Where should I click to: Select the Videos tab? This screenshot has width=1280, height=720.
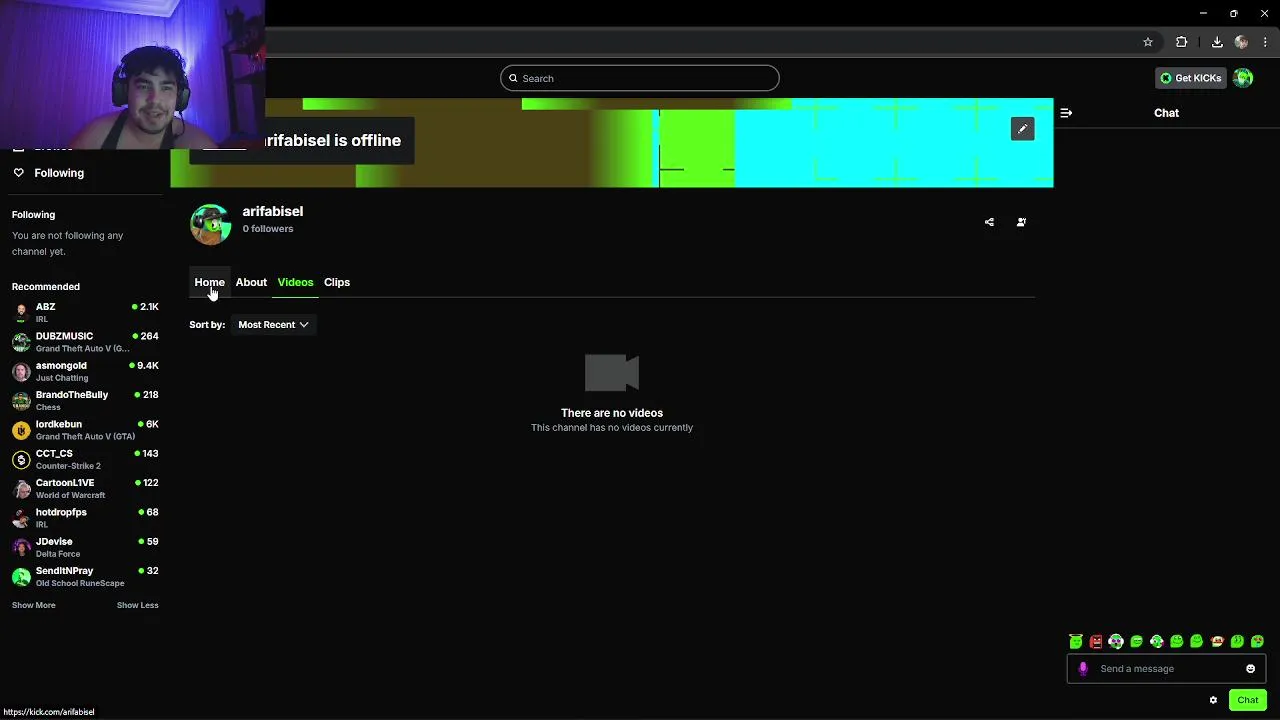[295, 282]
